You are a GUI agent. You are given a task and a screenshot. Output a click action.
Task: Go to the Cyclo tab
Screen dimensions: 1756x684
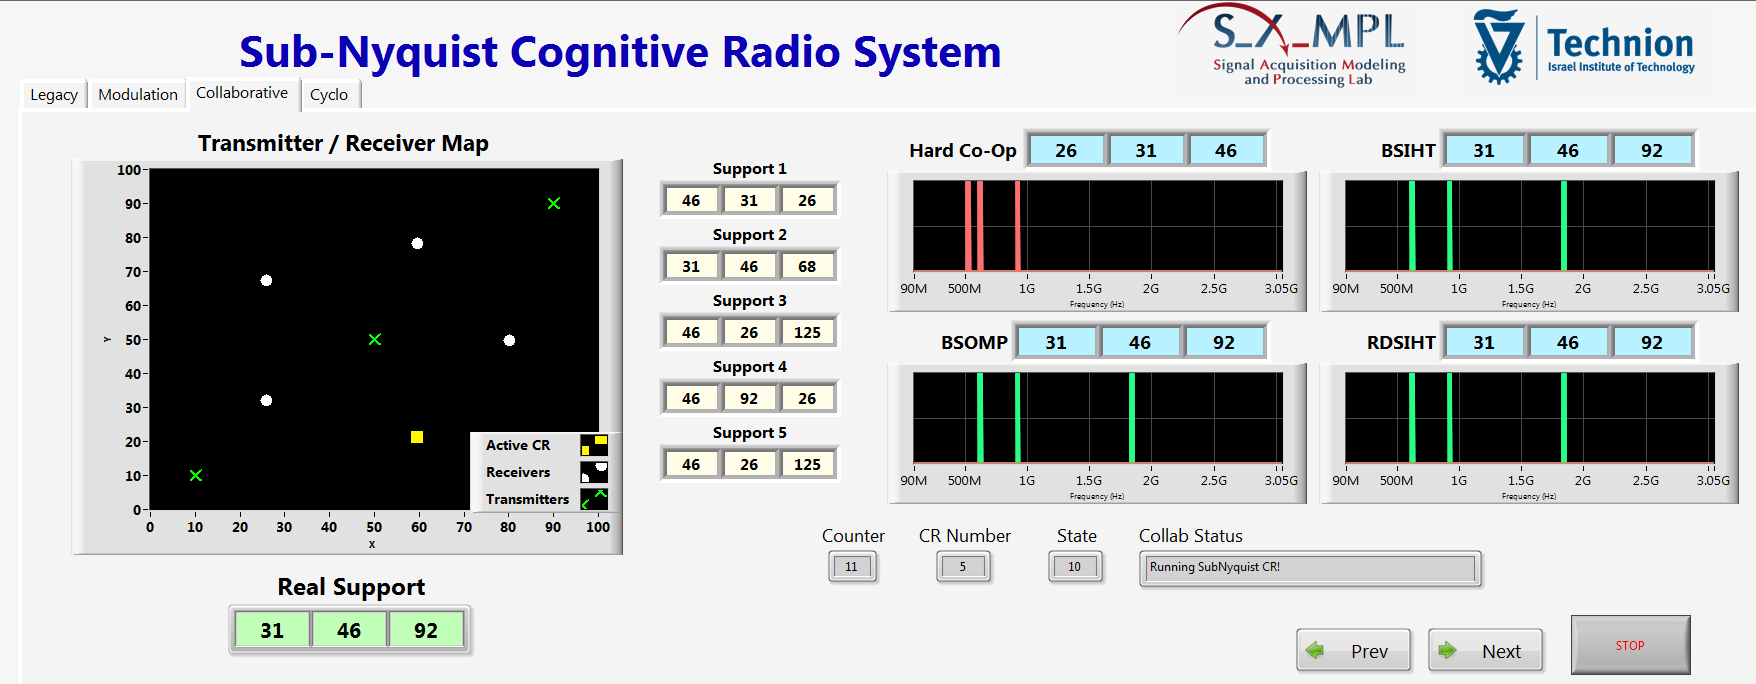point(329,94)
